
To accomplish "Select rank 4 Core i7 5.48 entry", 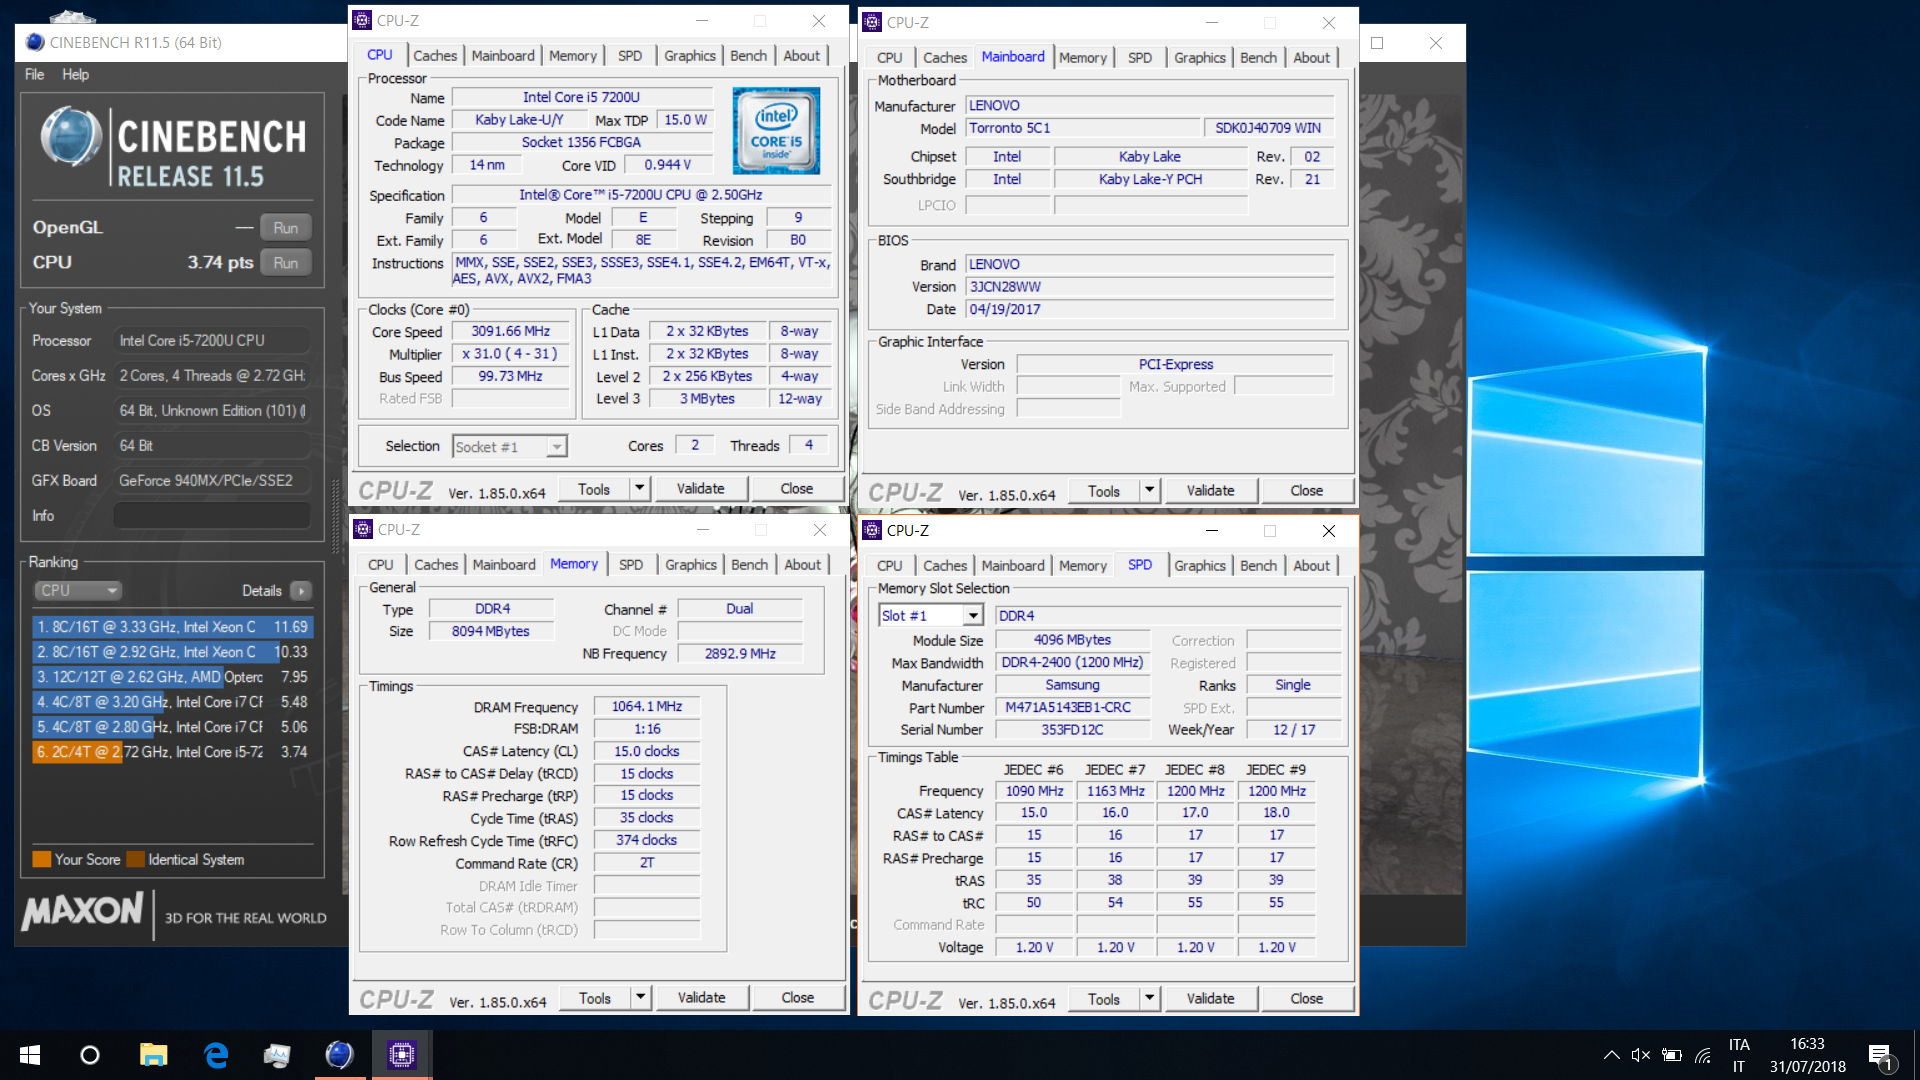I will 173,702.
